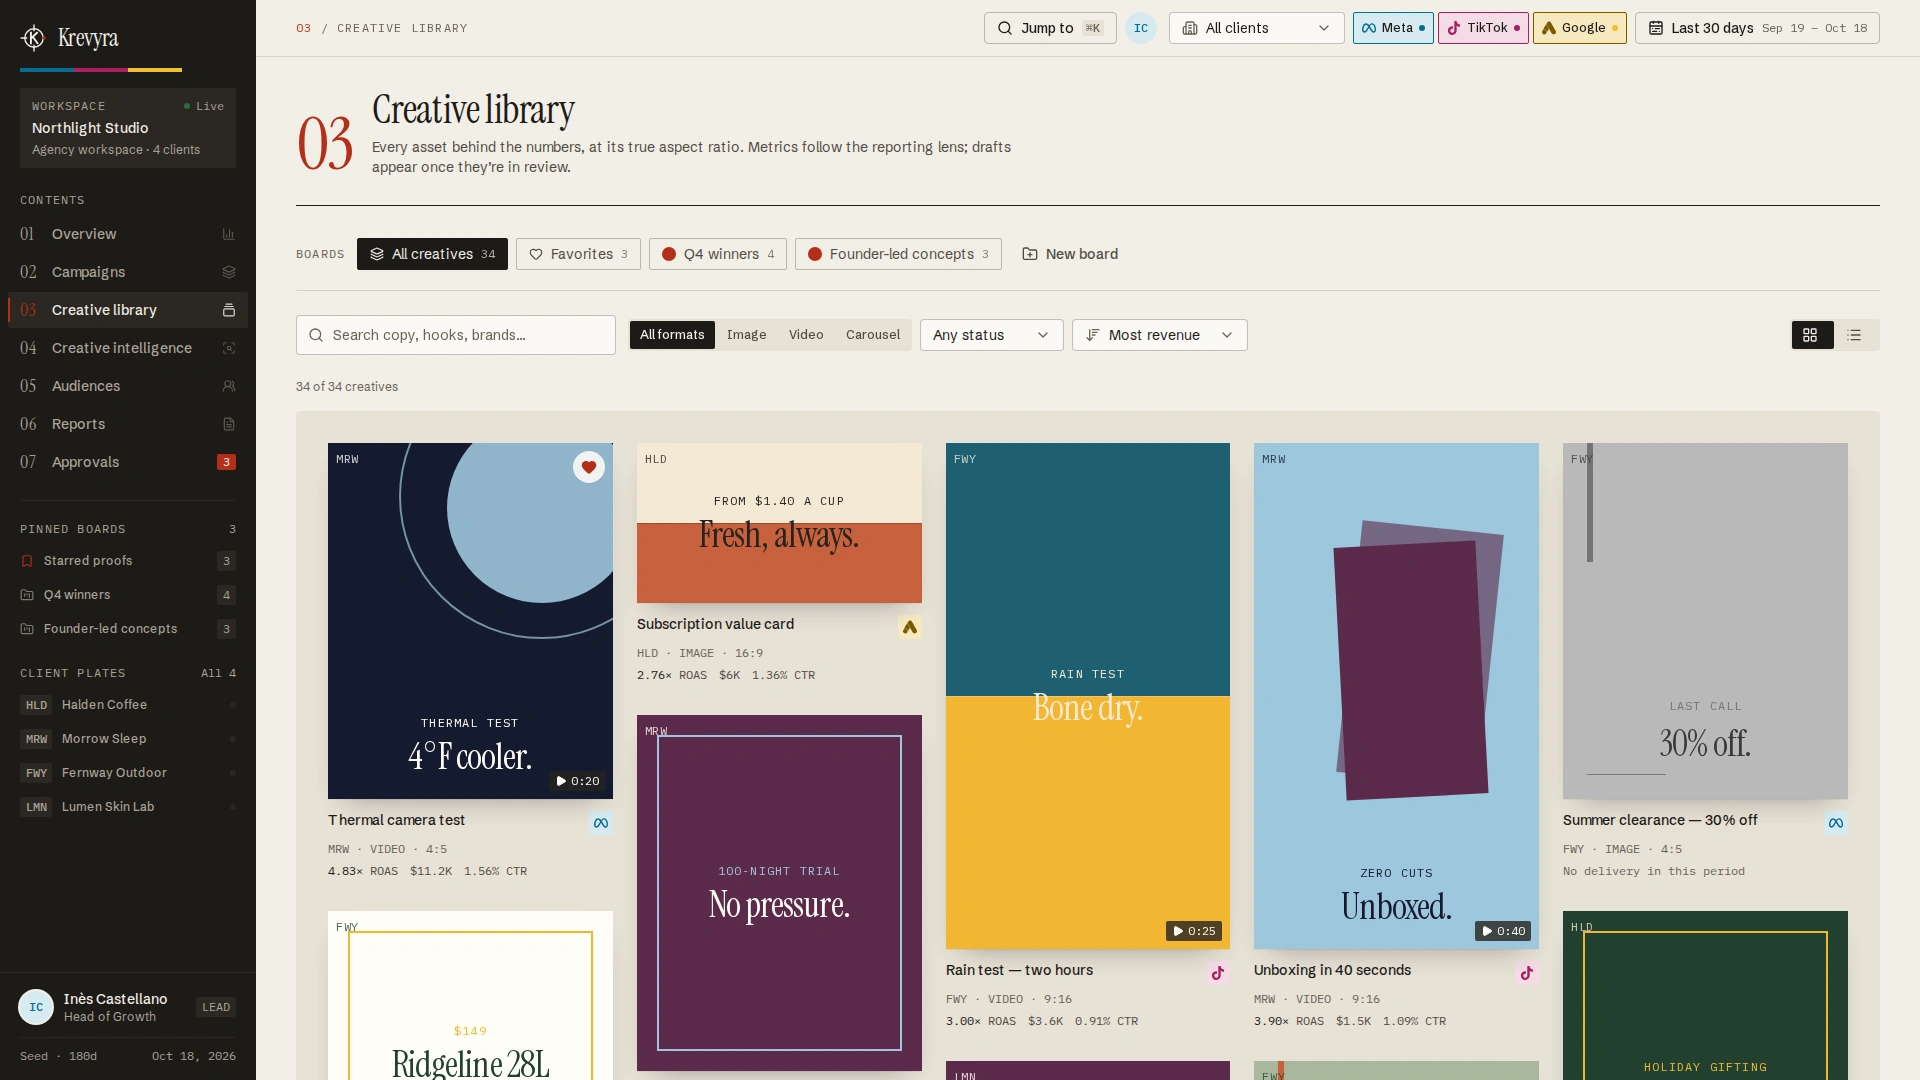Viewport: 1920px width, 1080px height.
Task: Open Founder-led concepts board tab
Action: tap(898, 254)
